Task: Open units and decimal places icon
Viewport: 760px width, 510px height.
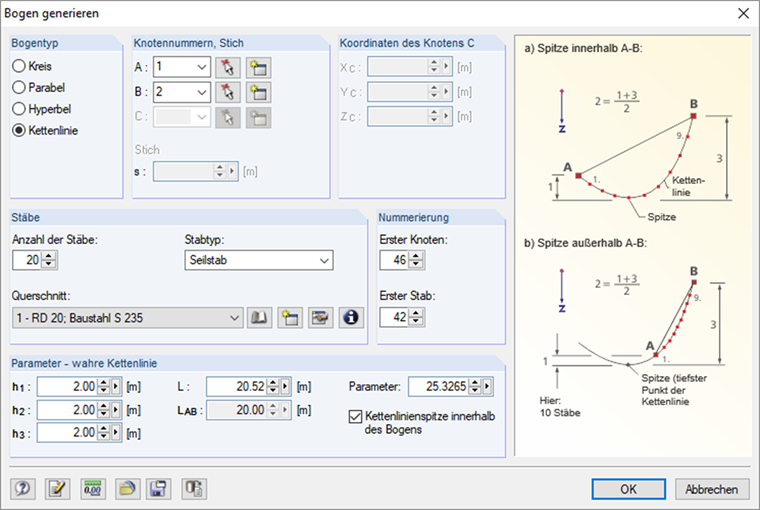Action: (93, 489)
